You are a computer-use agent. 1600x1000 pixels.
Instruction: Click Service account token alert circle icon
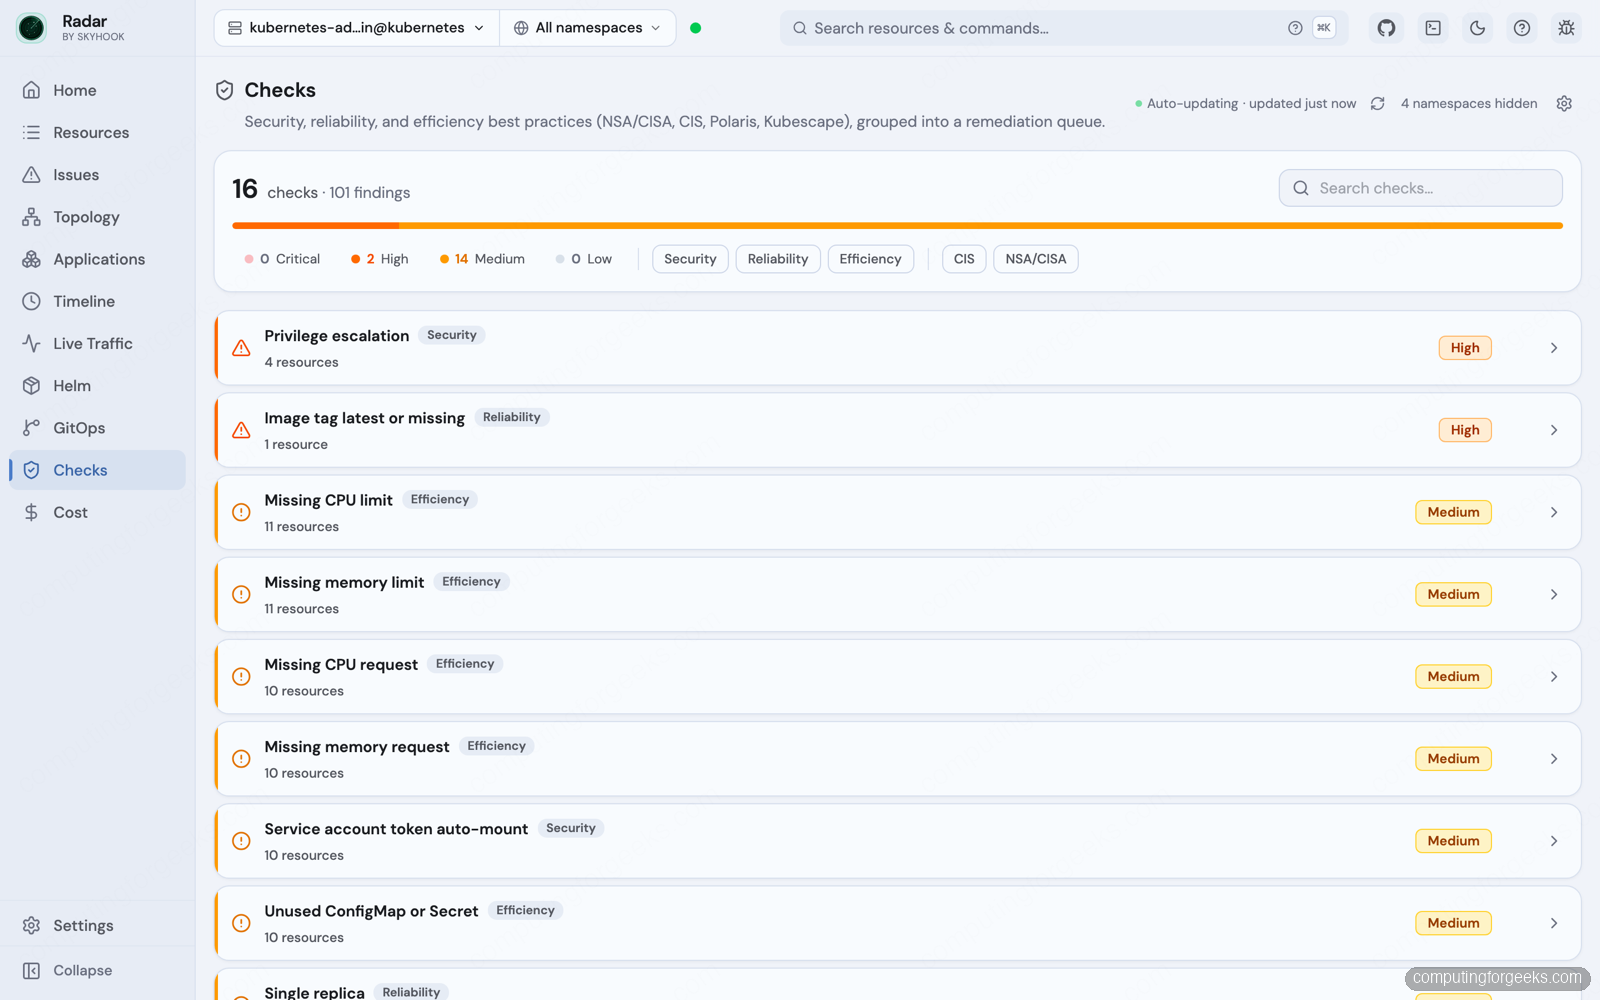241,841
